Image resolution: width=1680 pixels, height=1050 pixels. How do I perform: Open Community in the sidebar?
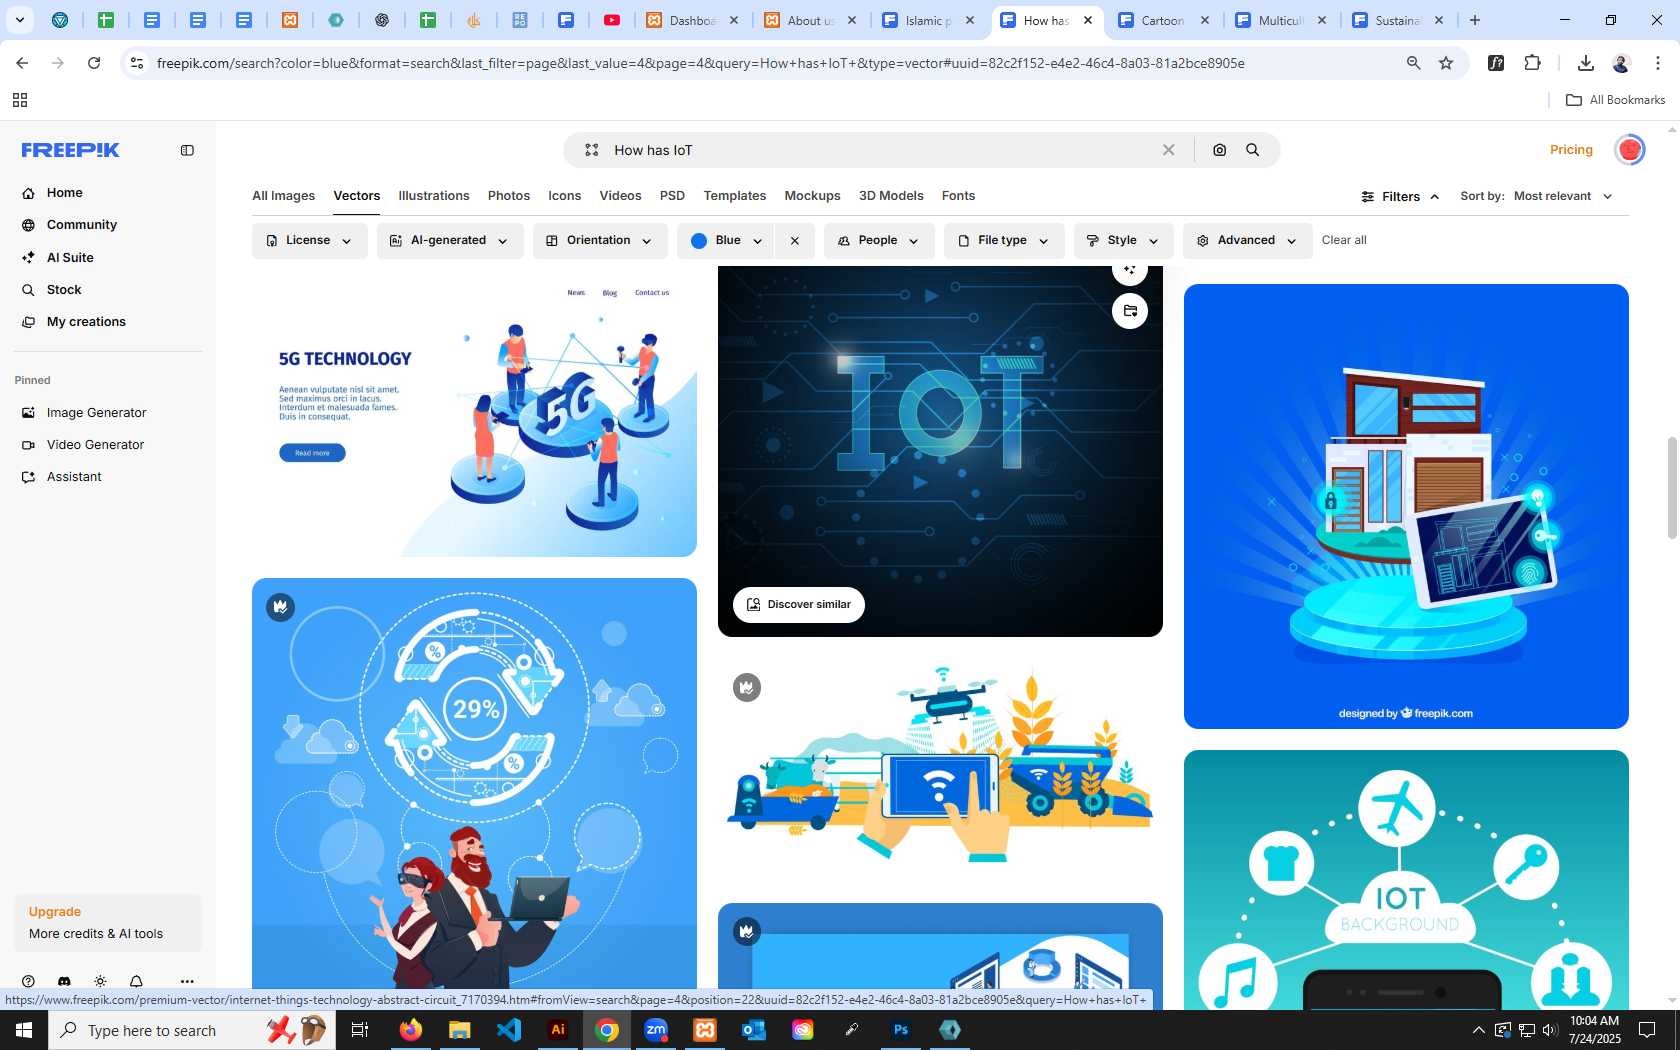point(82,225)
